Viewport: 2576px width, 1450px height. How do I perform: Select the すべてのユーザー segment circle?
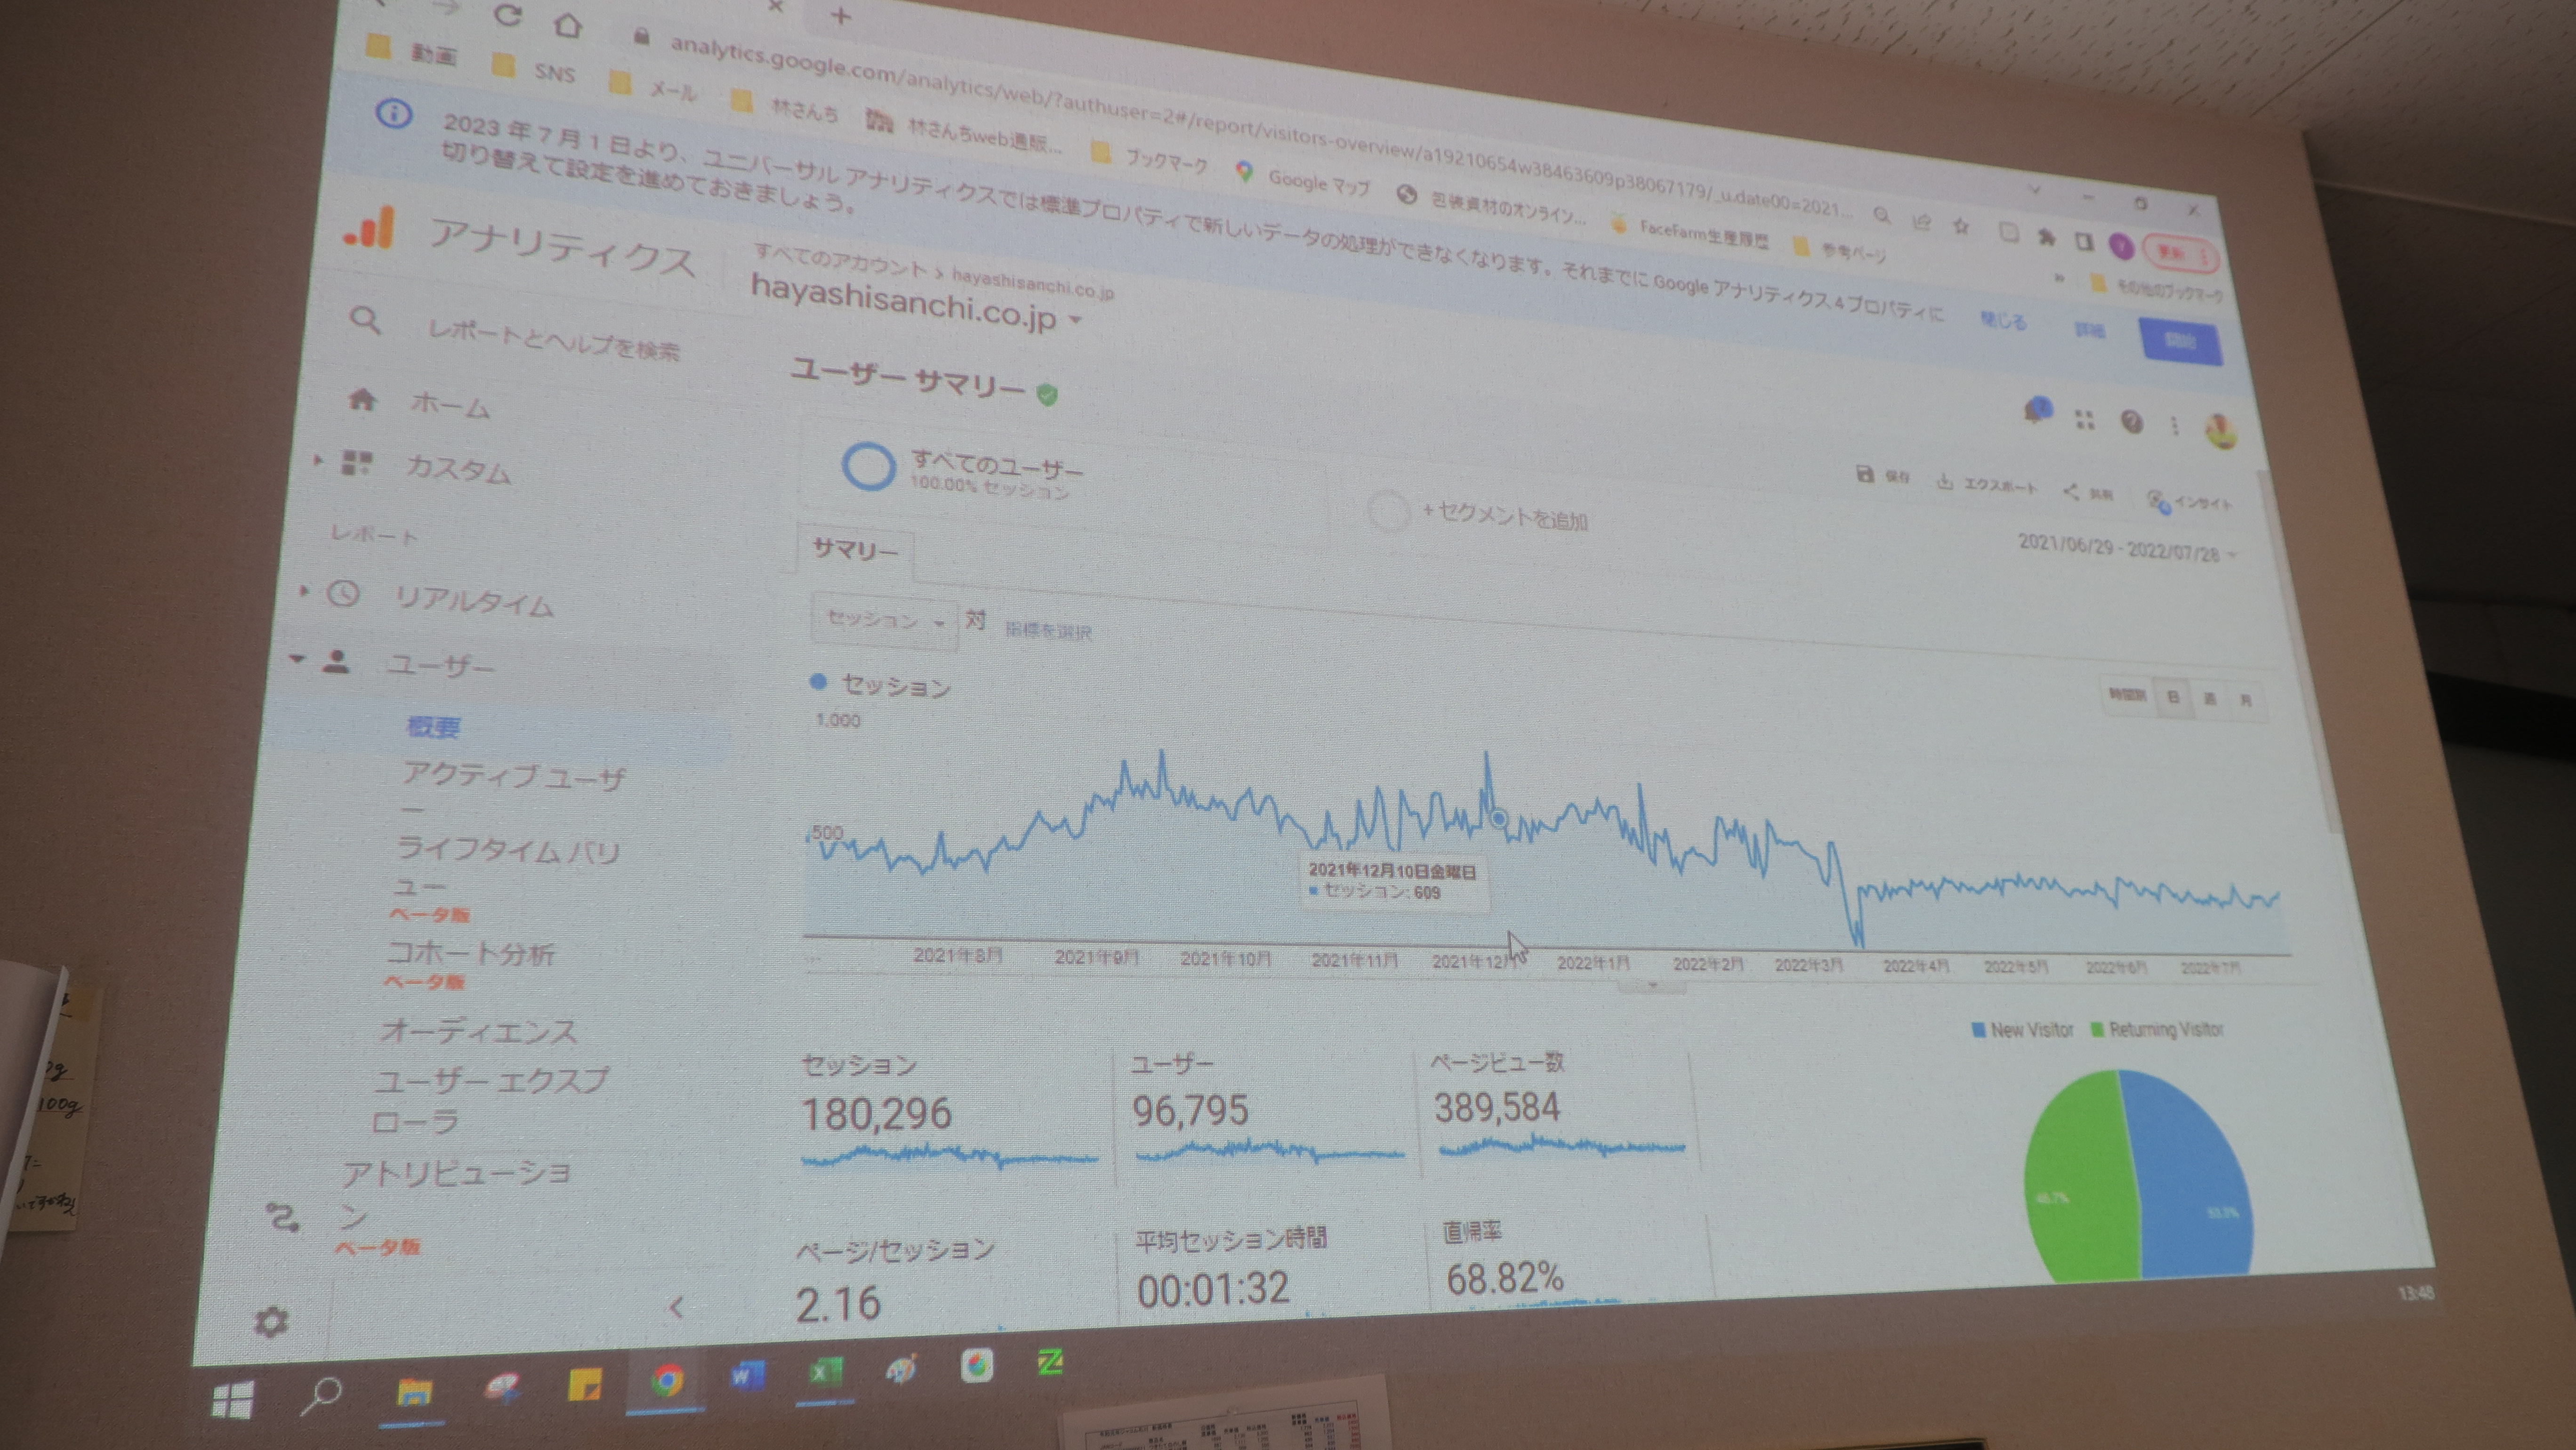click(x=868, y=466)
